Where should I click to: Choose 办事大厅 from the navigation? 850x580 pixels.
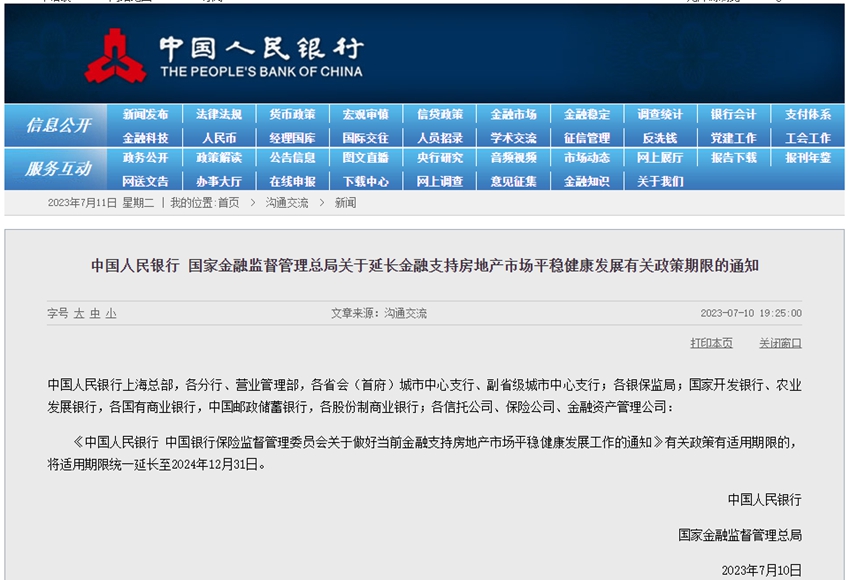[219, 182]
